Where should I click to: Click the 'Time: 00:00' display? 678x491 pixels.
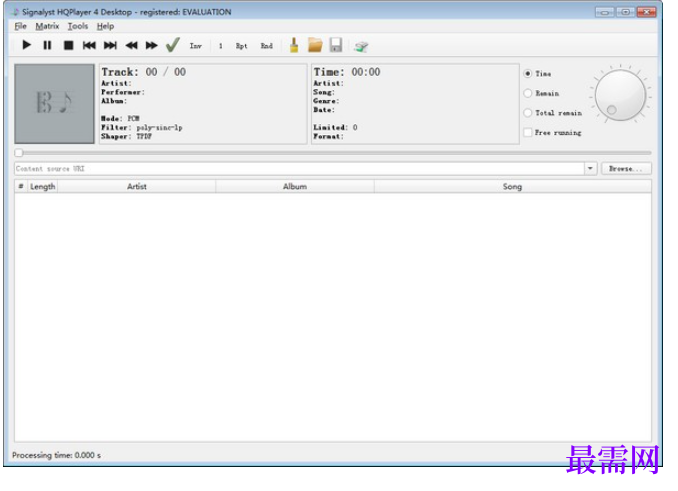(347, 72)
